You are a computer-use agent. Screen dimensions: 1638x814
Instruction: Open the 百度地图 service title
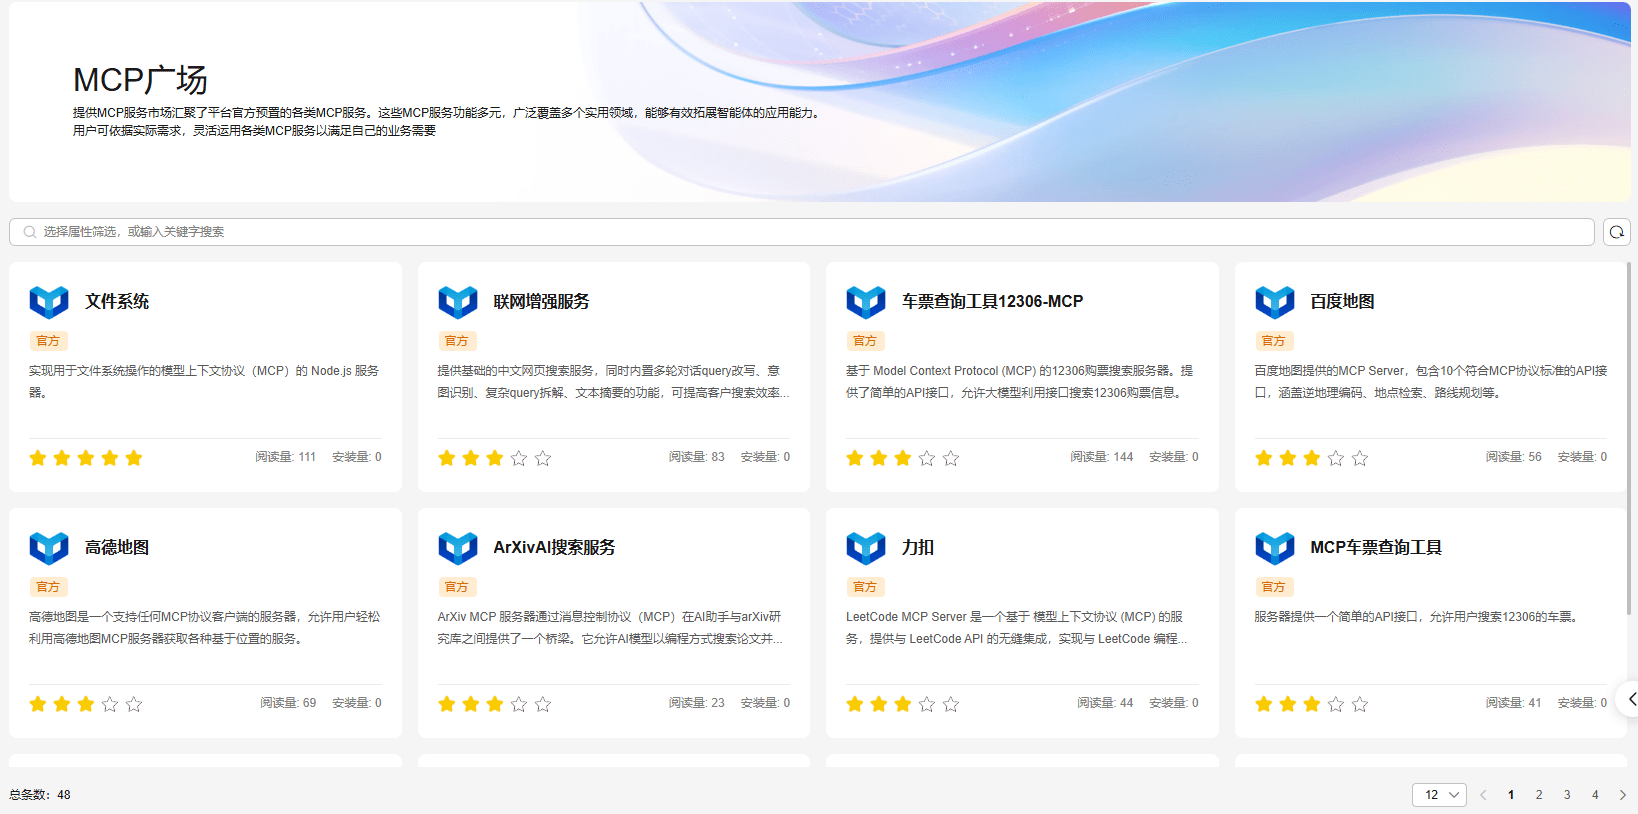tap(1342, 302)
